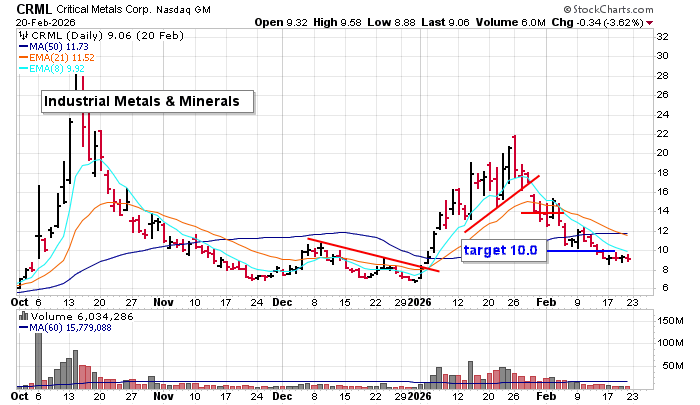Select the MA(60) volume average legend
700x405 pixels.
coord(62,326)
